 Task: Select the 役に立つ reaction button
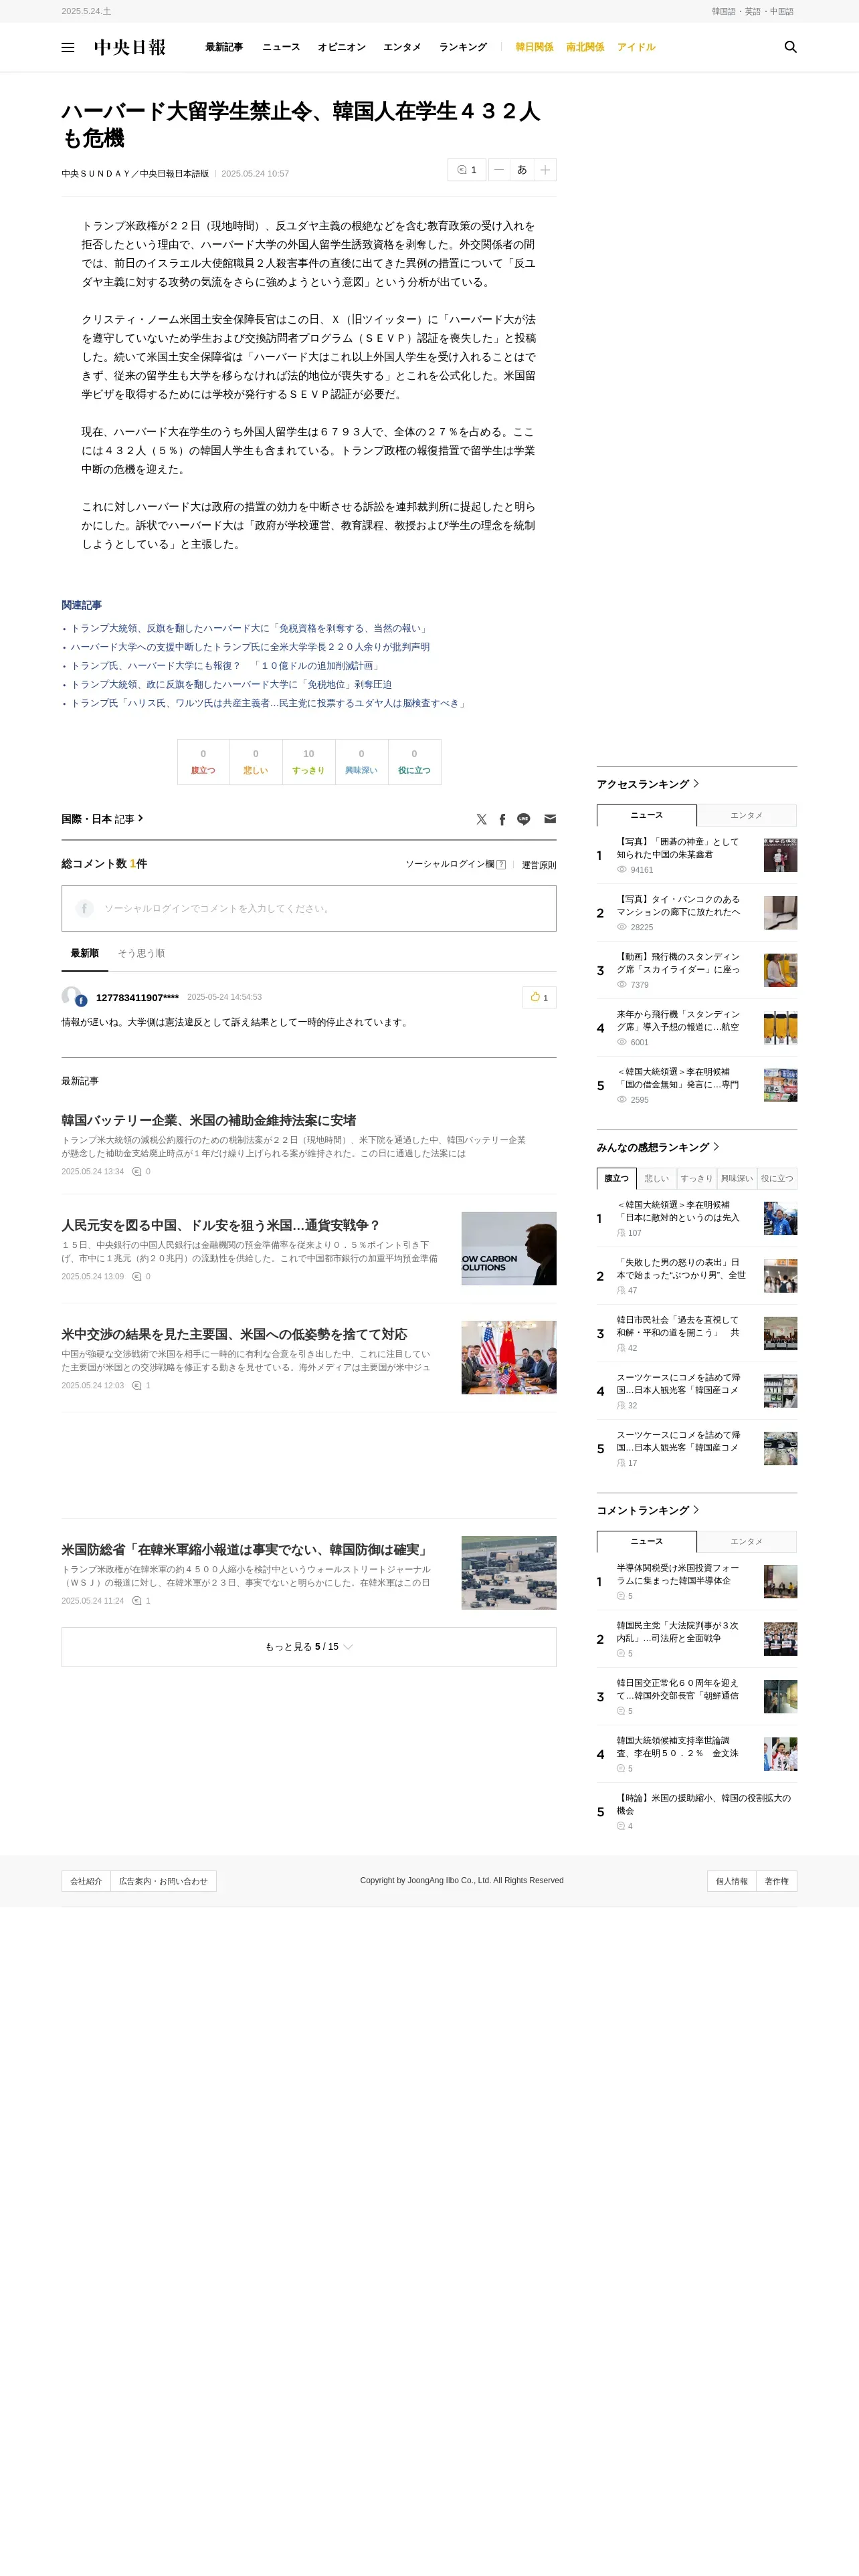point(414,762)
